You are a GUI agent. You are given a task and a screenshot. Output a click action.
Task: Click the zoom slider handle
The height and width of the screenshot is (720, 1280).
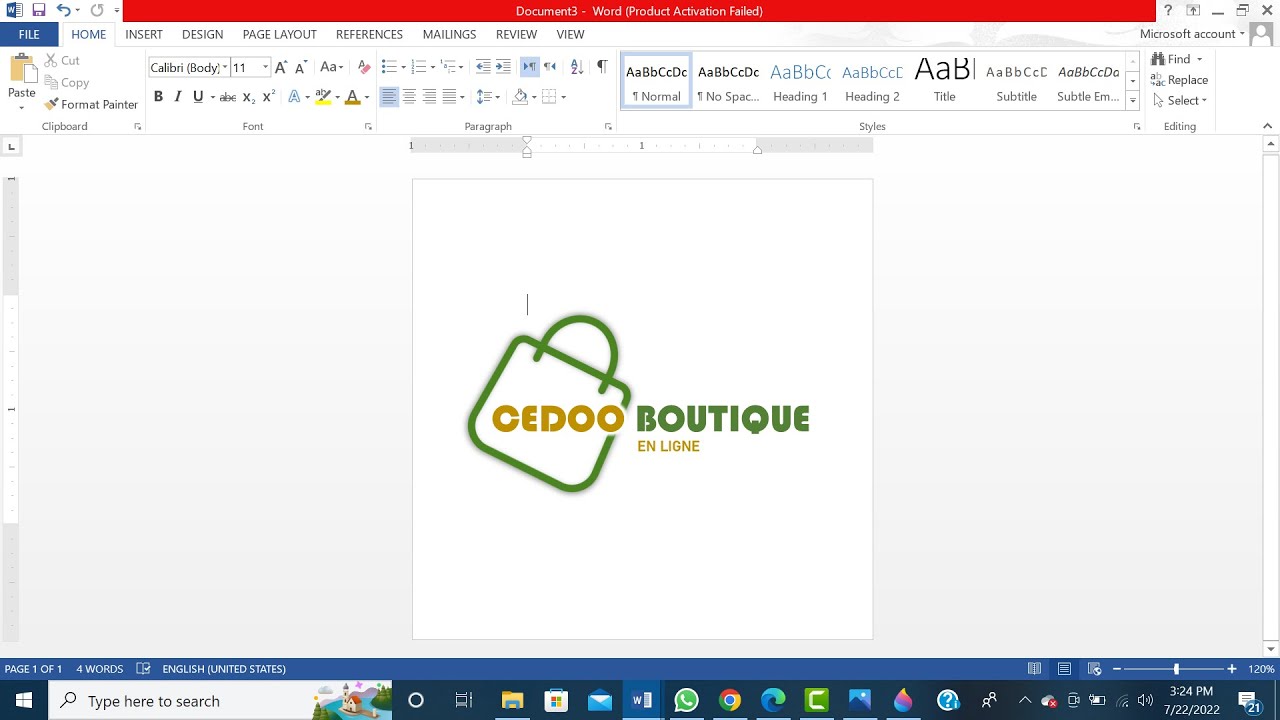1176,669
